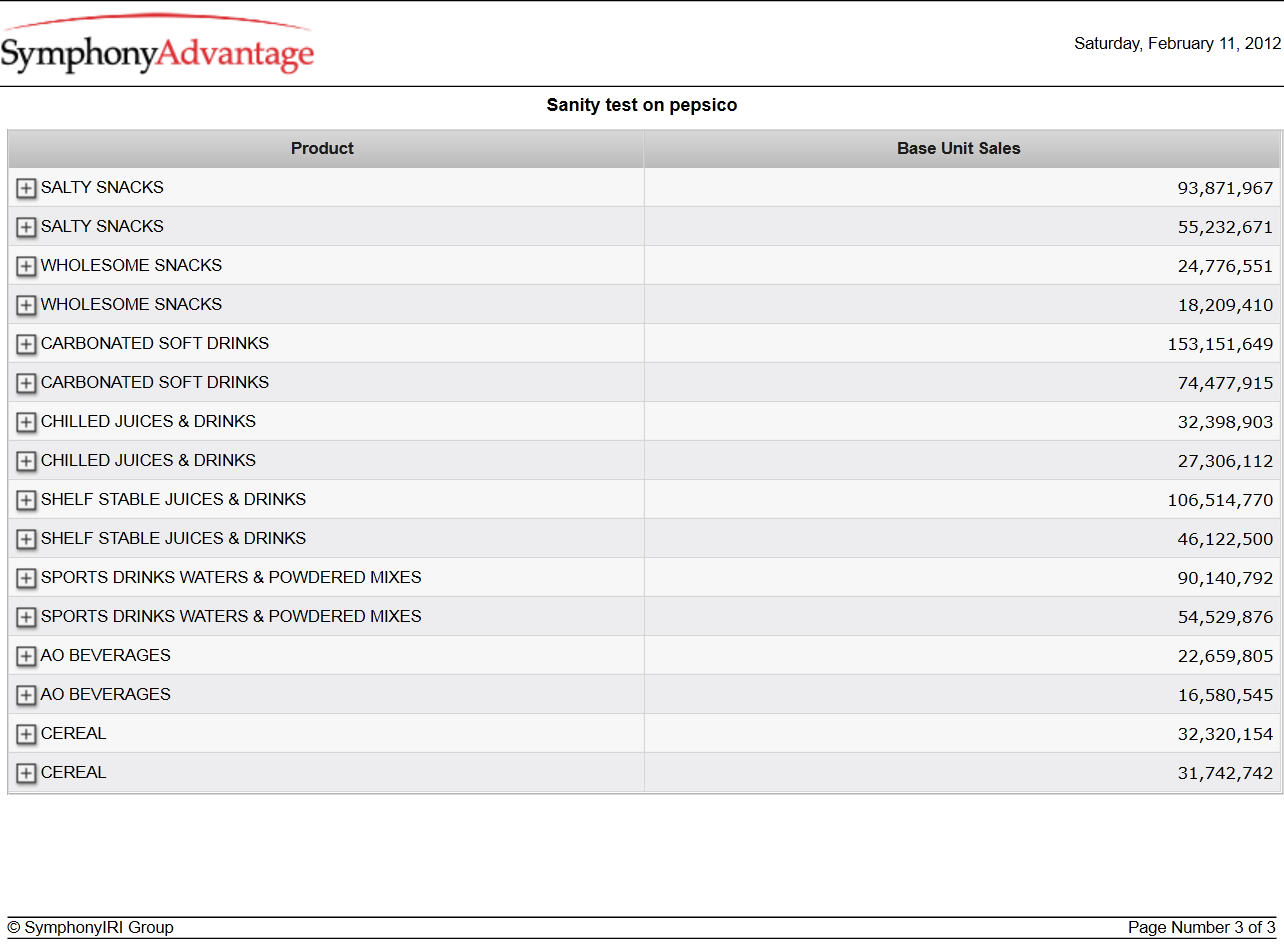Select the value 27,306,112
The width and height of the screenshot is (1284, 946).
tap(1225, 461)
